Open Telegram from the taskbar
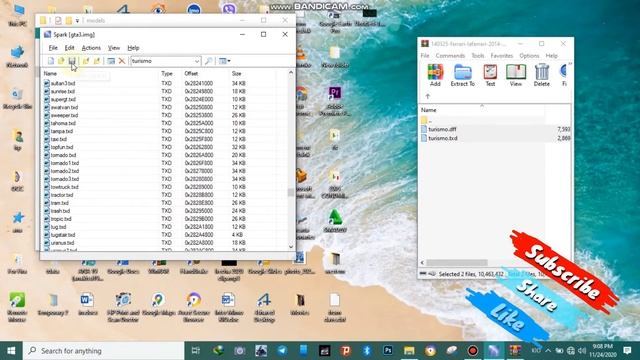 click(282, 351)
